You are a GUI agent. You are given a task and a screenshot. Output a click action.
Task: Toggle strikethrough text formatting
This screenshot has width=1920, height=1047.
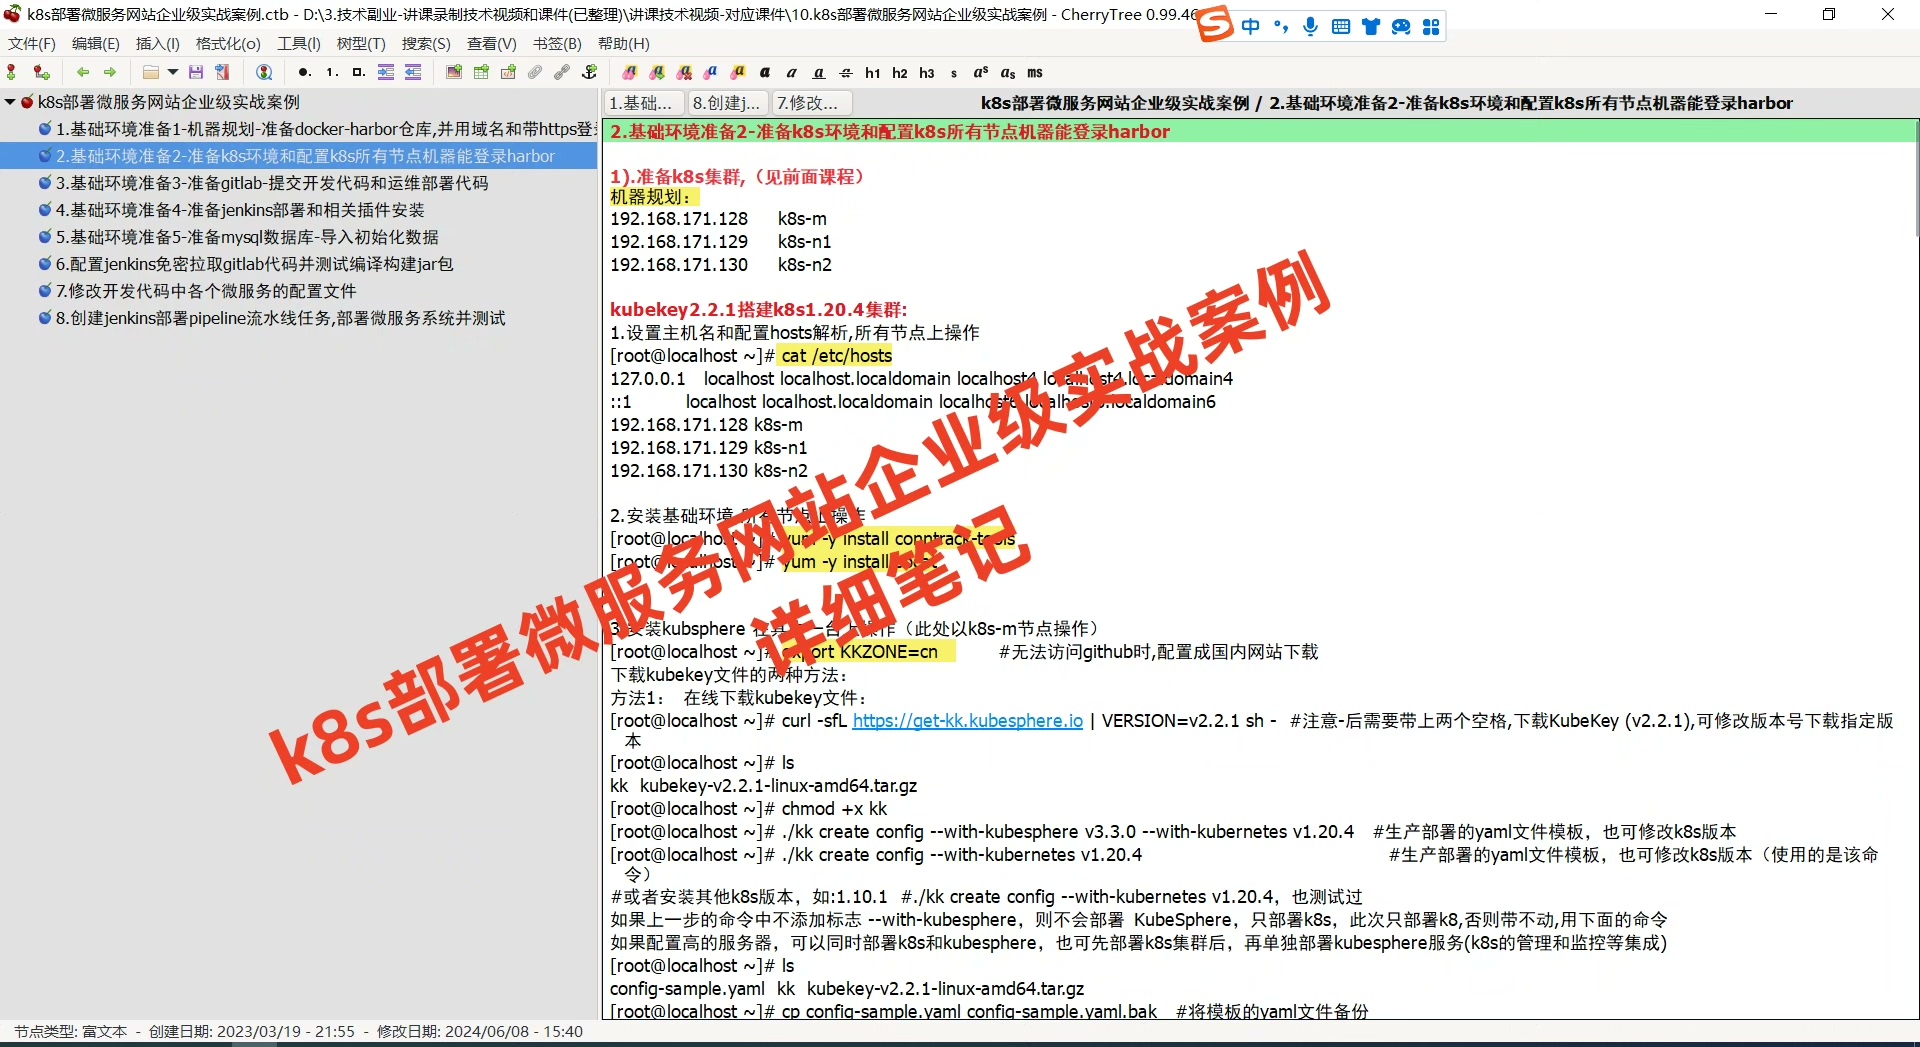pos(846,72)
